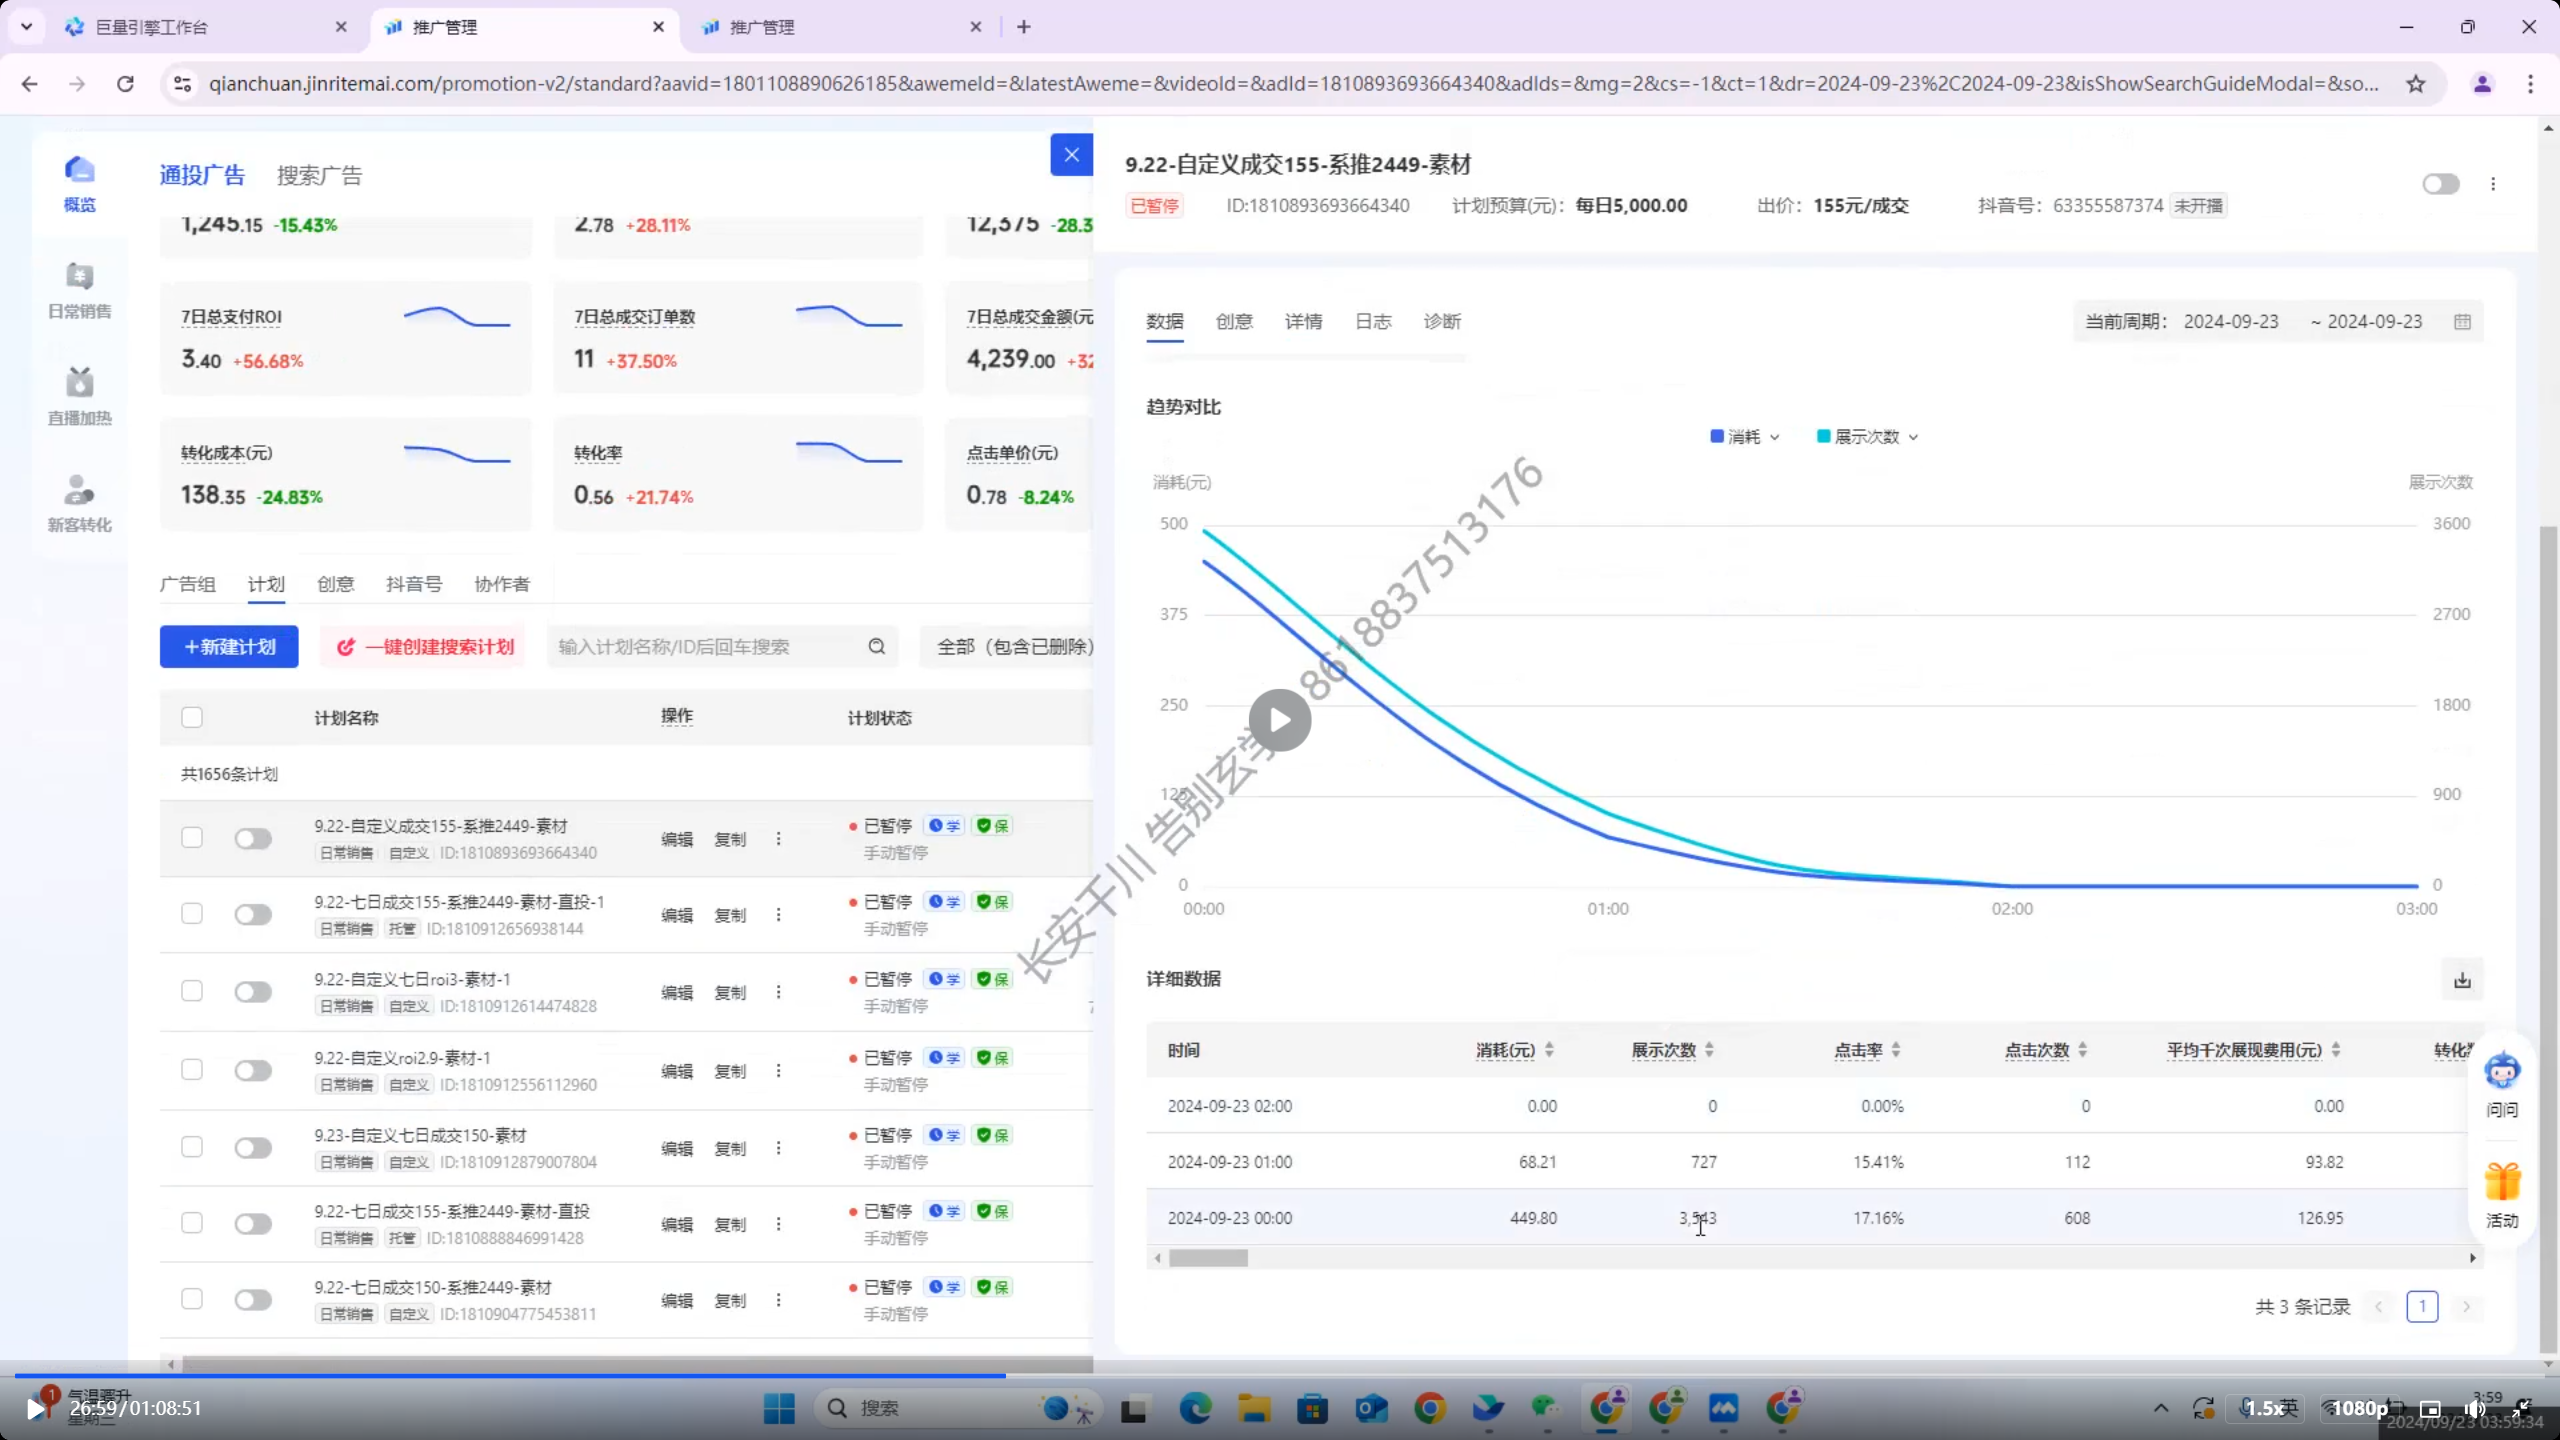
Task: Click the 新建计划 button
Action: [229, 647]
